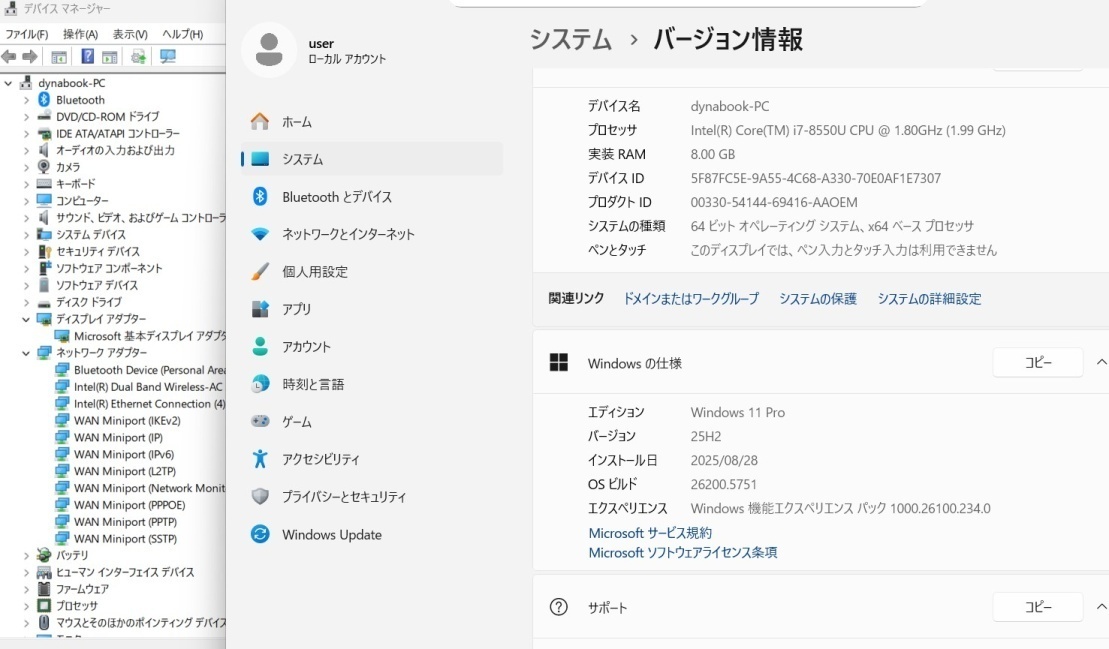Expand the ファームウェア category
Image resolution: width=1109 pixels, height=649 pixels.
coord(26,589)
